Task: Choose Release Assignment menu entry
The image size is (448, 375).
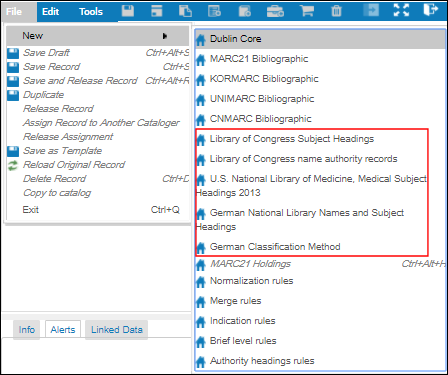Action: (x=98, y=137)
